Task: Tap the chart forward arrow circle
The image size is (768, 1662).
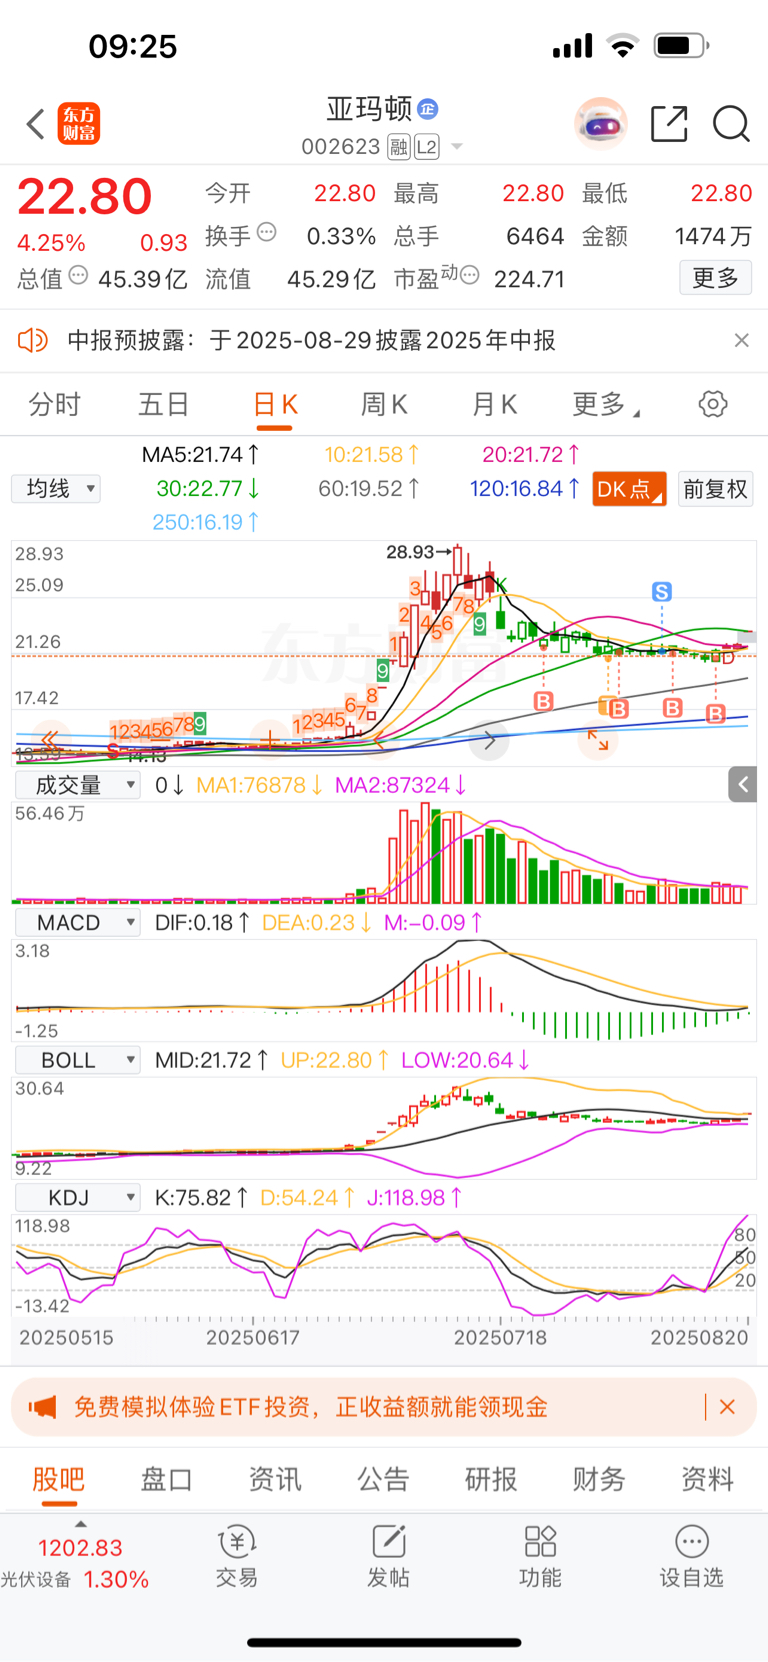Action: click(x=489, y=741)
